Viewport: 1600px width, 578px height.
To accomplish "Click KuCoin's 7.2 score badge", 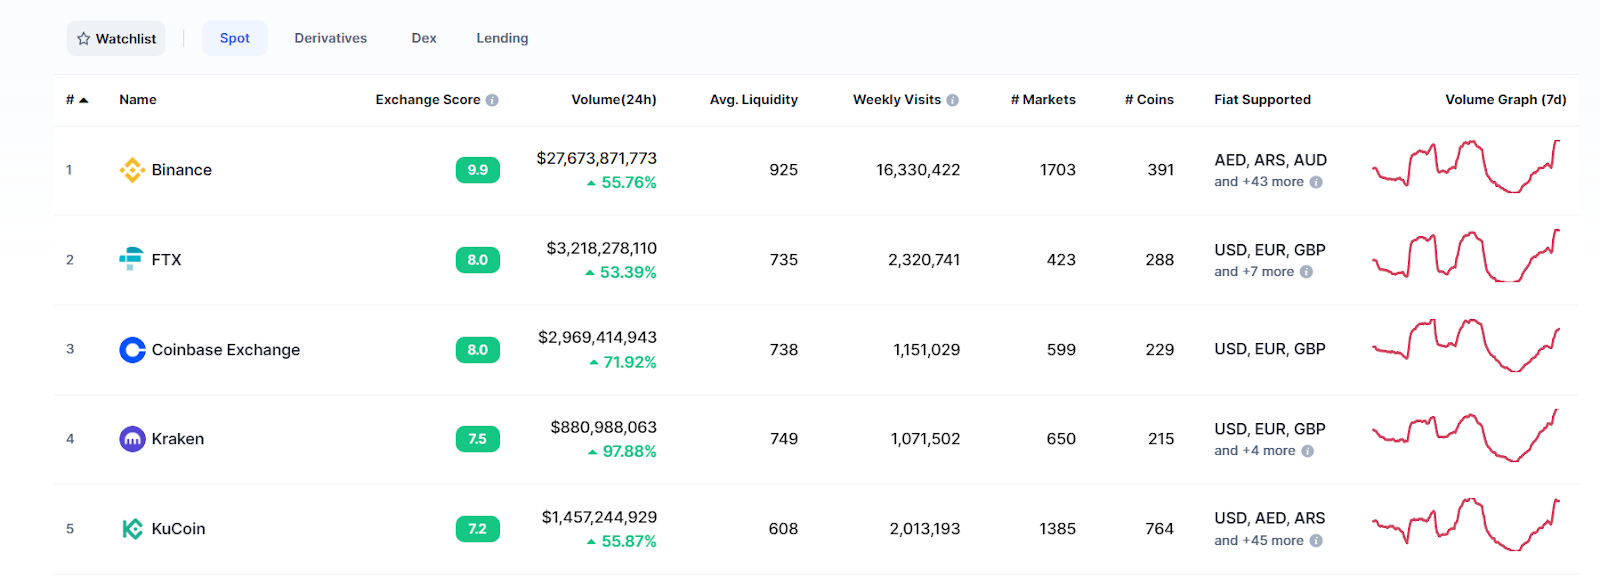I will click(478, 529).
